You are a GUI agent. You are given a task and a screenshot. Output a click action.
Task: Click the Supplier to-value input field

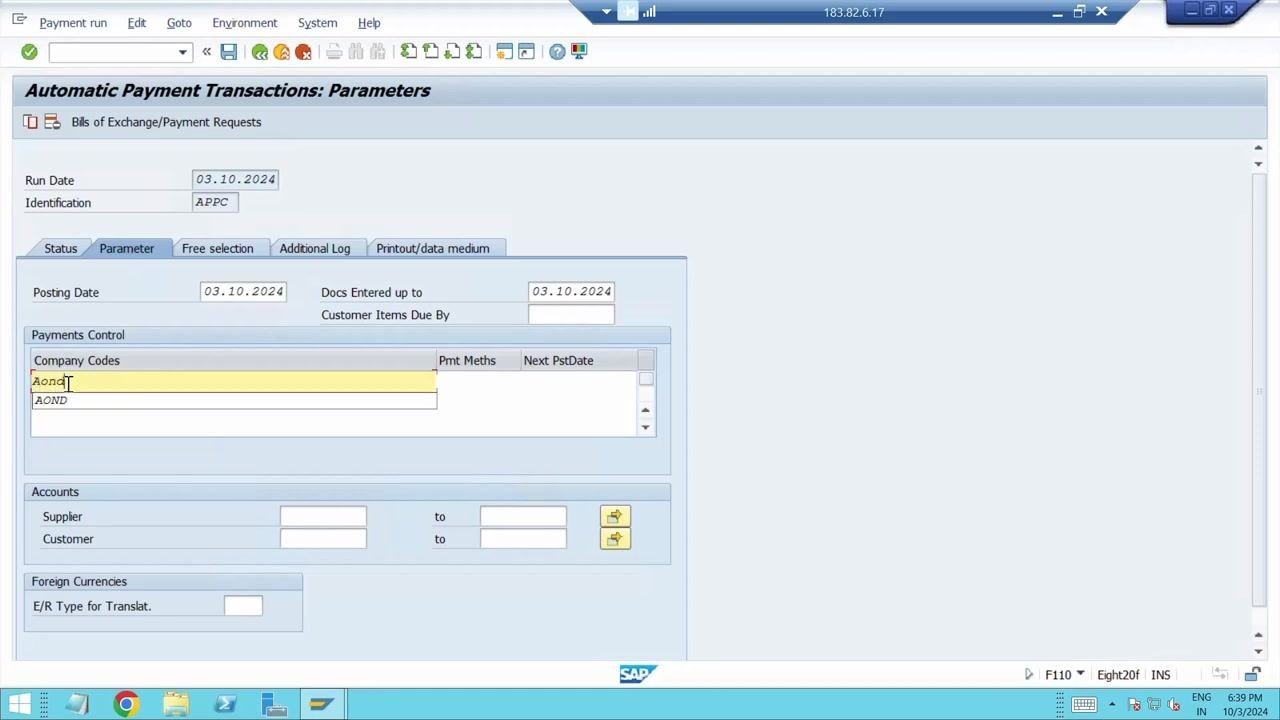tap(523, 516)
